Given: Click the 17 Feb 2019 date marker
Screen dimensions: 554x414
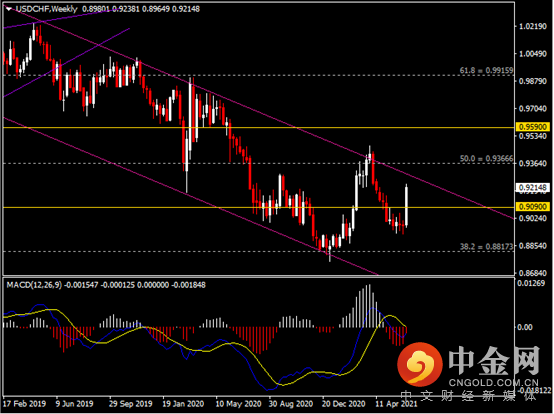Looking at the screenshot, I should point(24,403).
